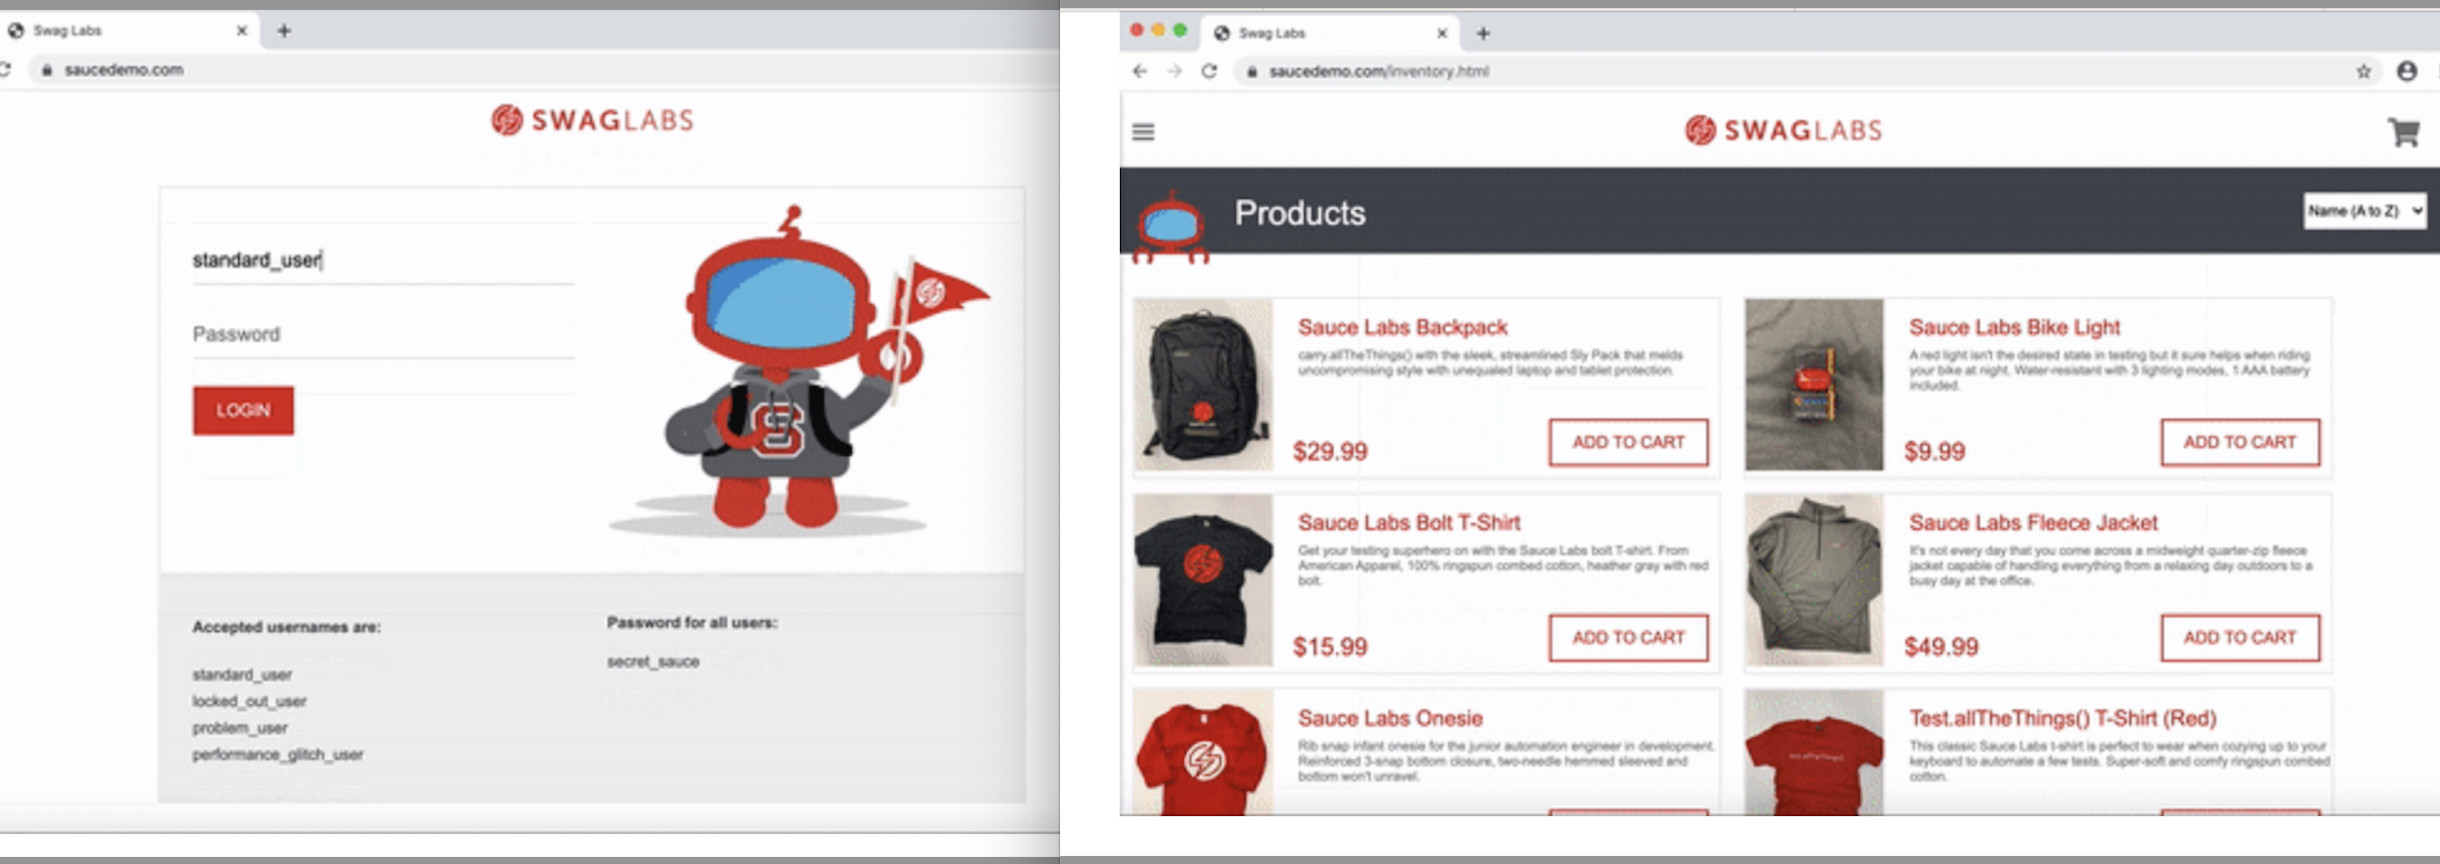Click the red macOS close dot
The height and width of the screenshot is (864, 2440).
(1136, 30)
